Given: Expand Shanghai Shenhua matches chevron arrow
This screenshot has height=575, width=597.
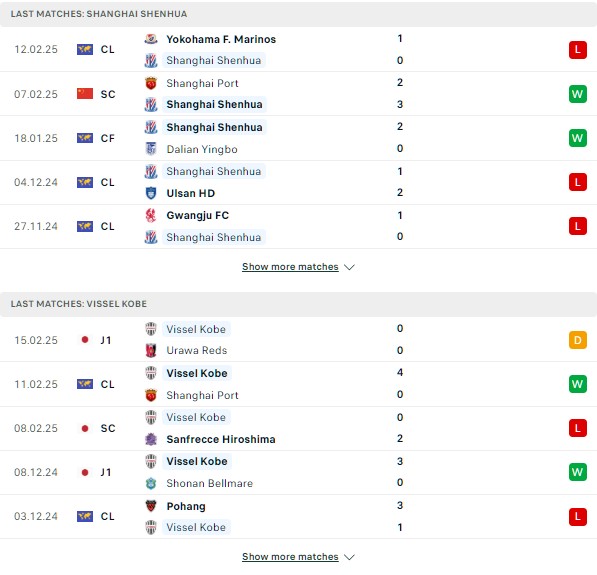Looking at the screenshot, I should click(349, 267).
